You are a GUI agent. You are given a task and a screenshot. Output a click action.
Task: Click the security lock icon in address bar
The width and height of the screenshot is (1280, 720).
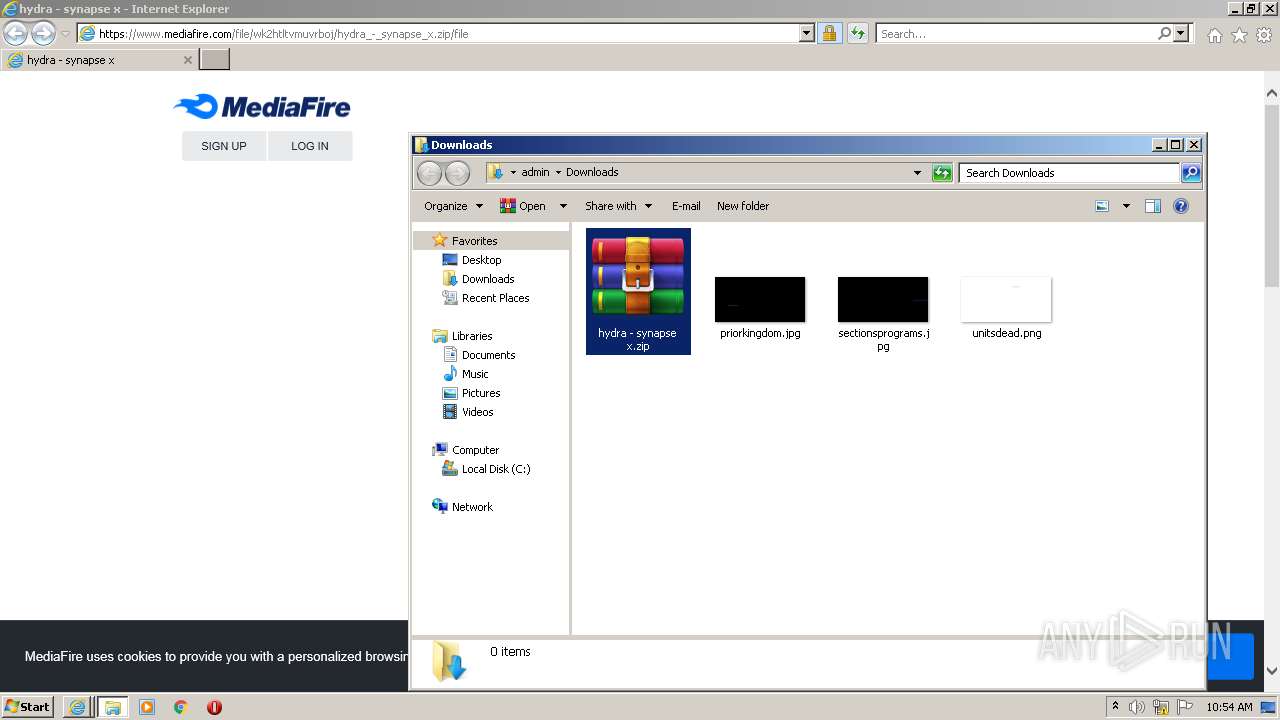(829, 33)
